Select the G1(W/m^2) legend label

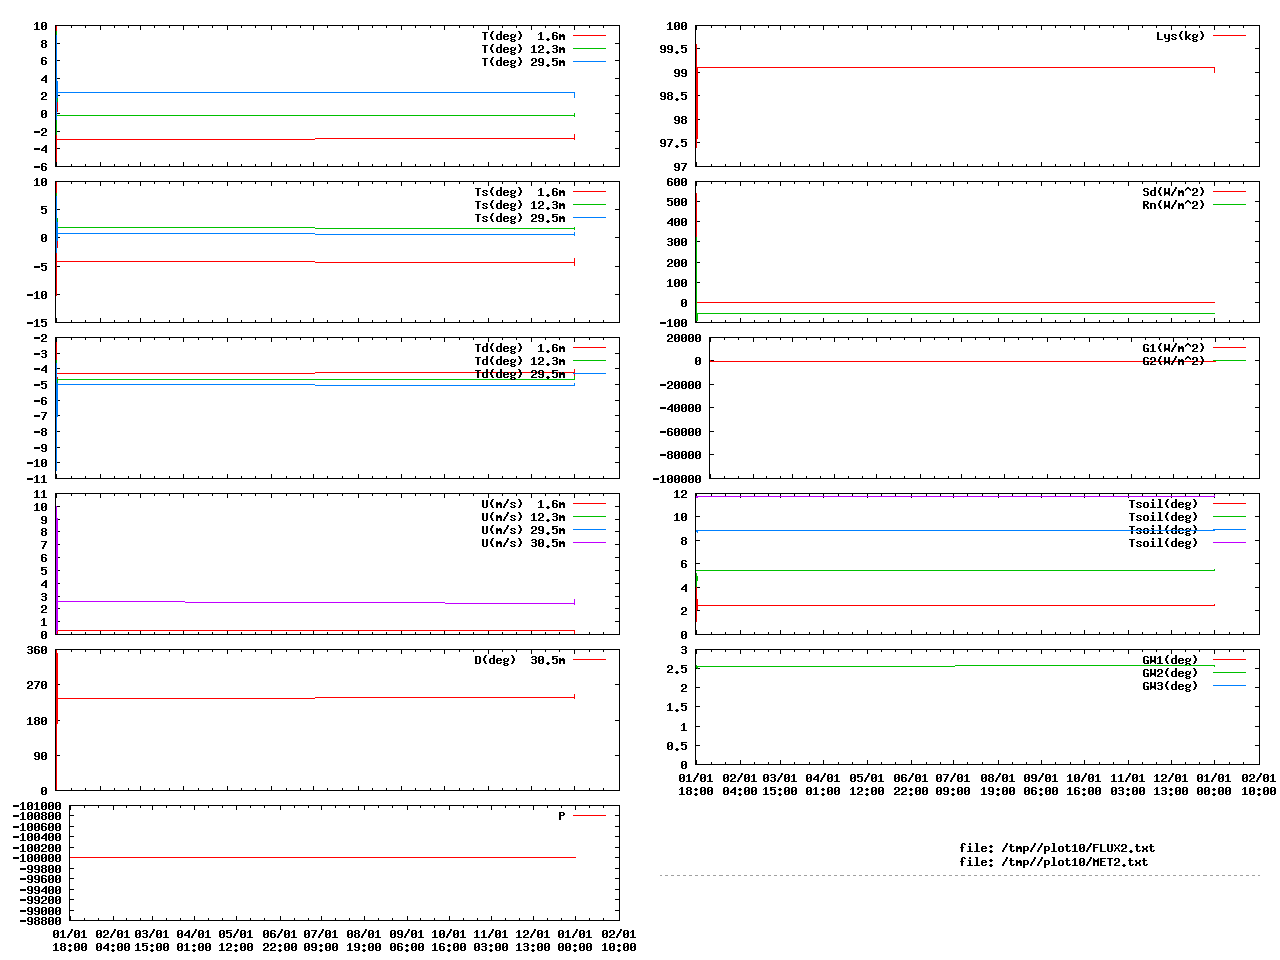(x=1173, y=348)
